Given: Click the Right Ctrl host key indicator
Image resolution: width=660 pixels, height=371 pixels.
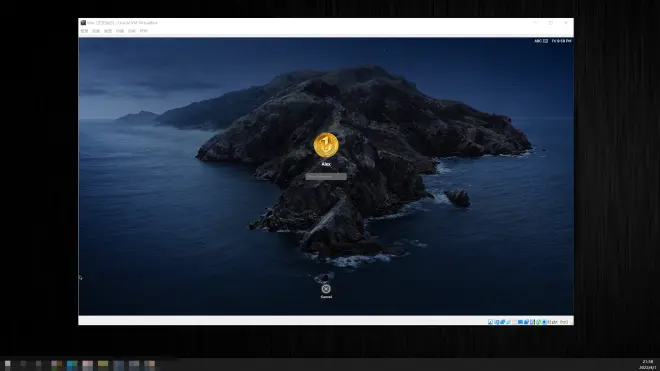Looking at the screenshot, I should tap(558, 322).
